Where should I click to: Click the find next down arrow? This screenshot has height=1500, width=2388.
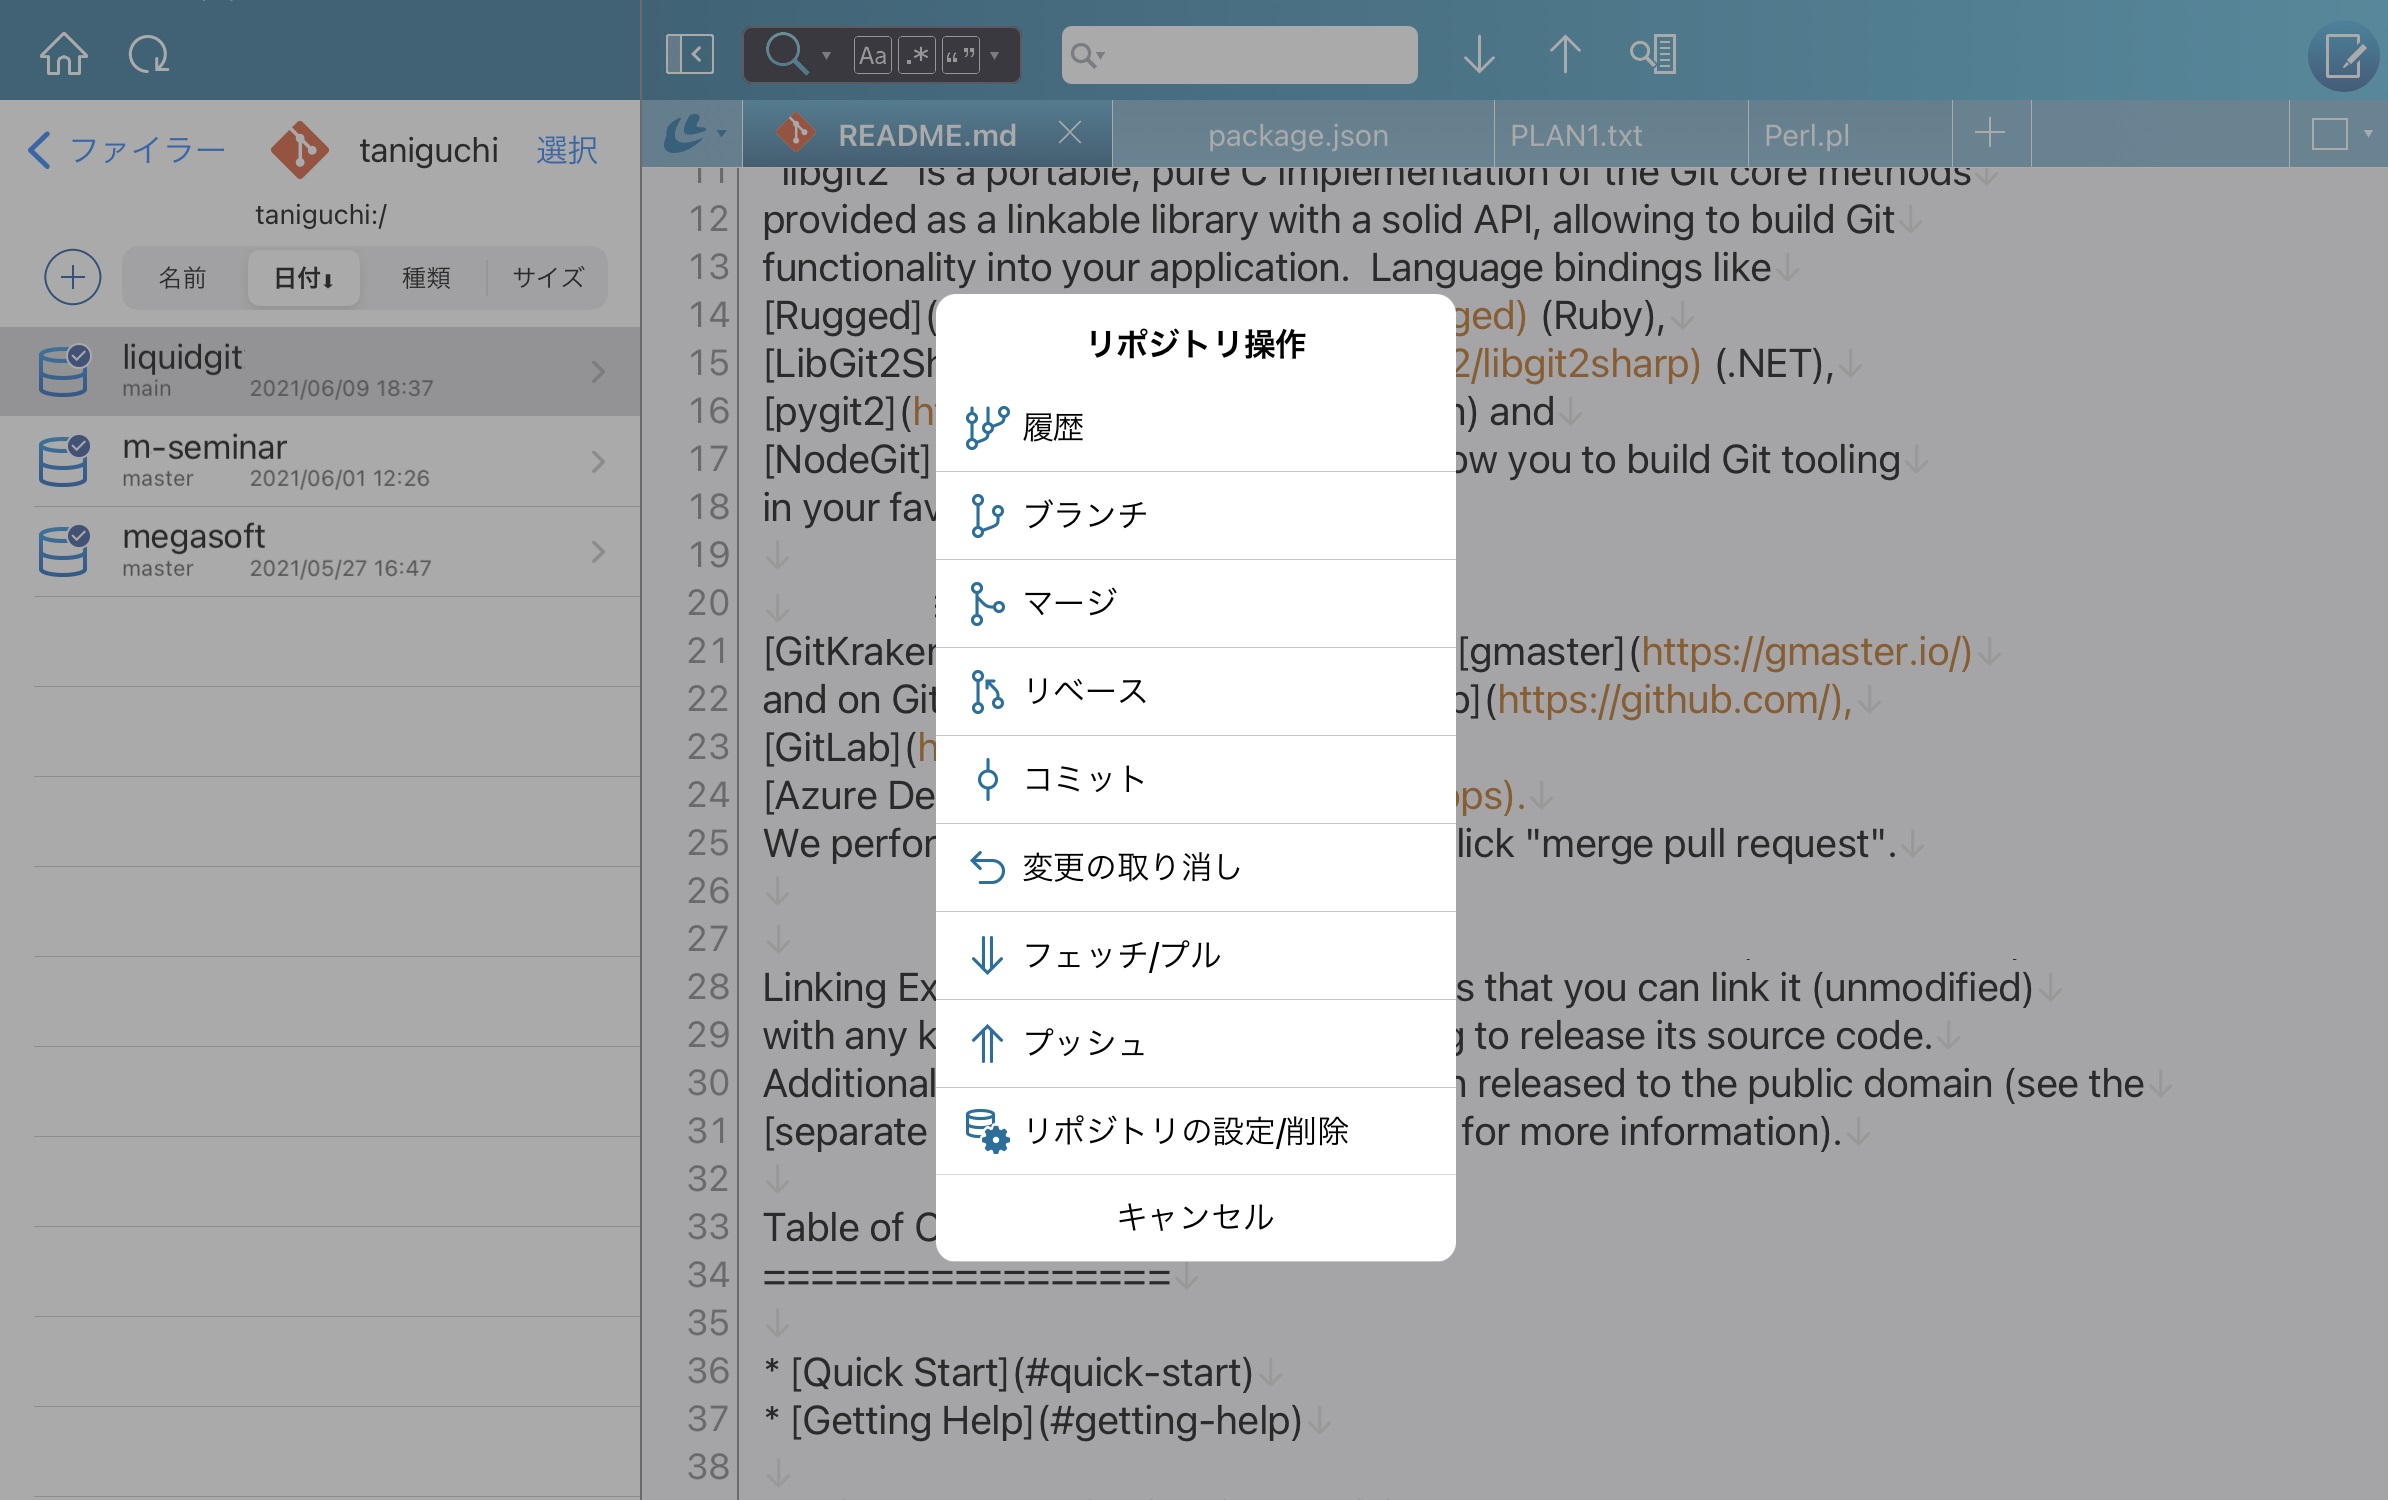coord(1478,54)
